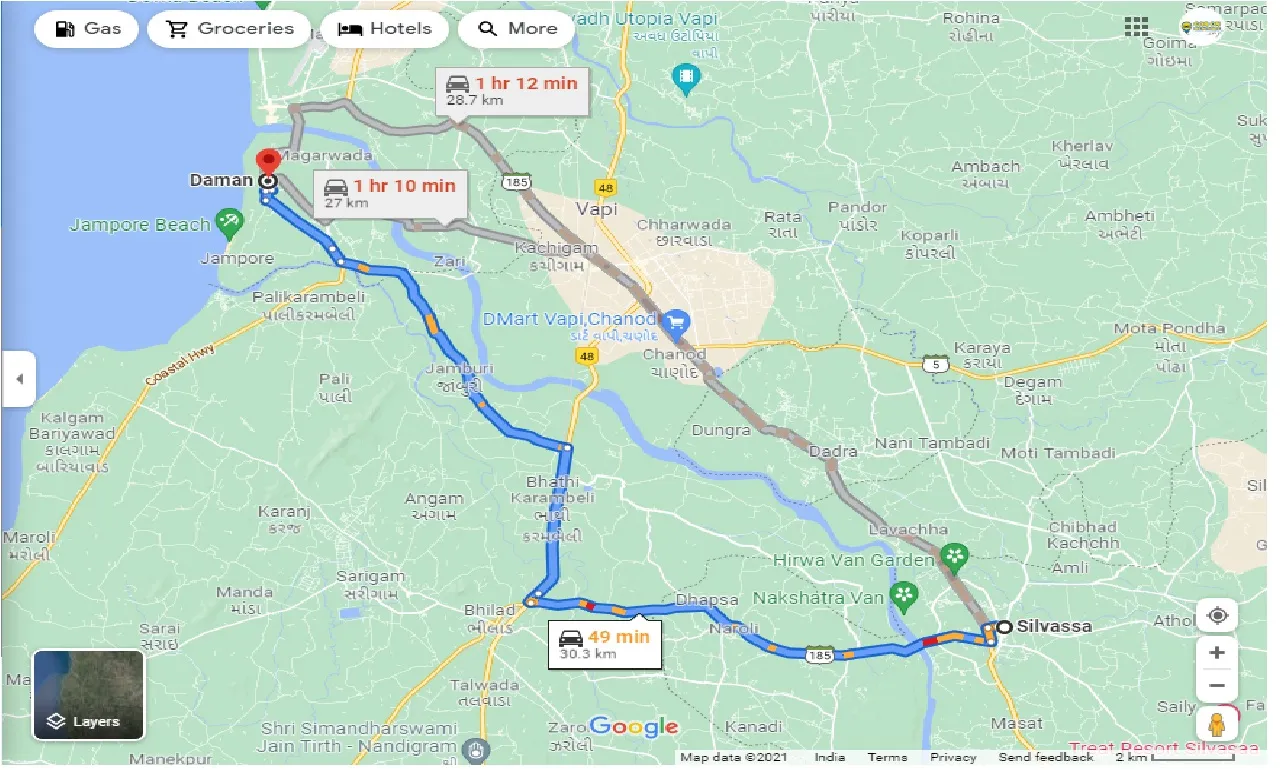Viewport: 1284px width, 770px height.
Task: Select the Gas filter chip
Action: pos(87,28)
